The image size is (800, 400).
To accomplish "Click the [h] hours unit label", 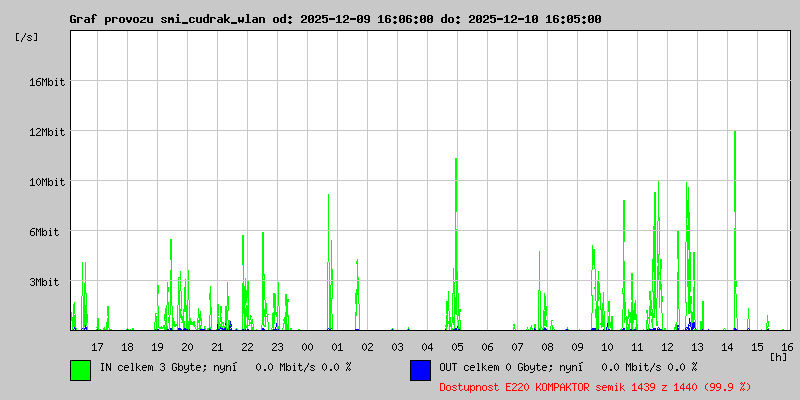I will point(778,356).
